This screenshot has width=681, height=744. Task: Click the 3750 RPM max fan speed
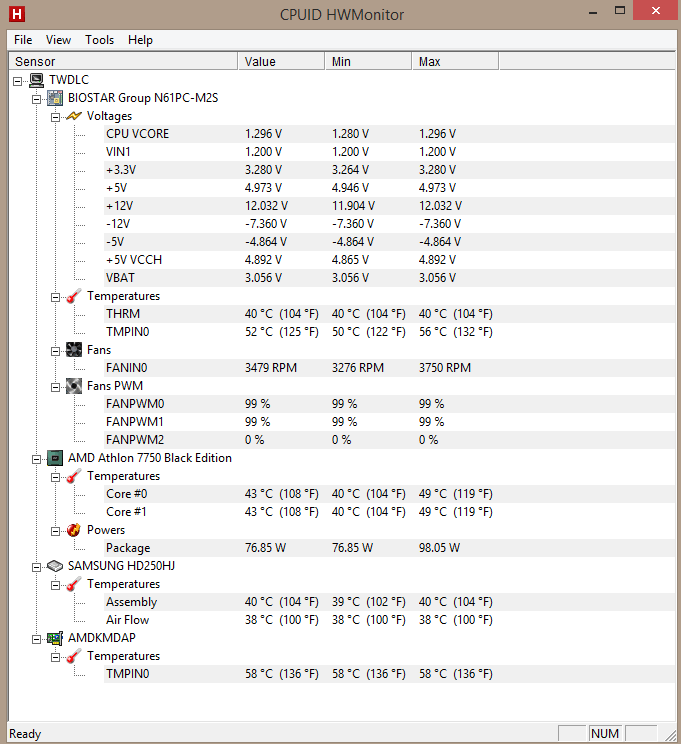(x=445, y=368)
